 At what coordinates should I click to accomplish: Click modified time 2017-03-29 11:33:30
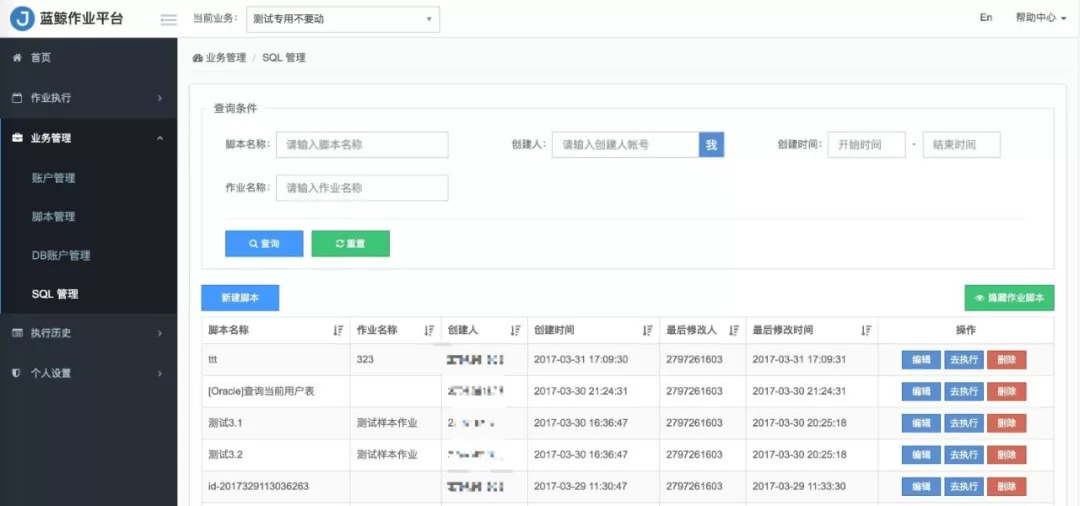[x=799, y=486]
